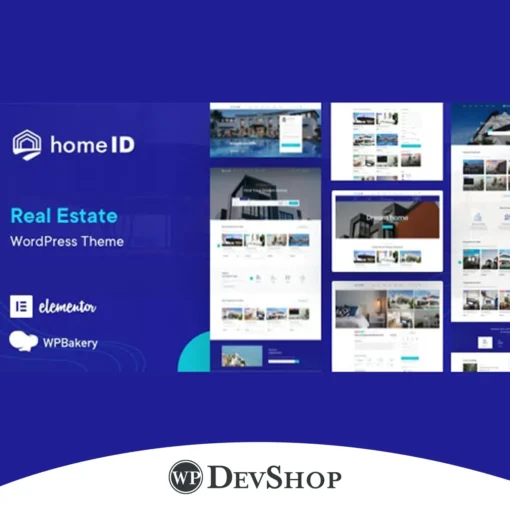
Task: Click the homeID house logo icon
Action: (27, 145)
